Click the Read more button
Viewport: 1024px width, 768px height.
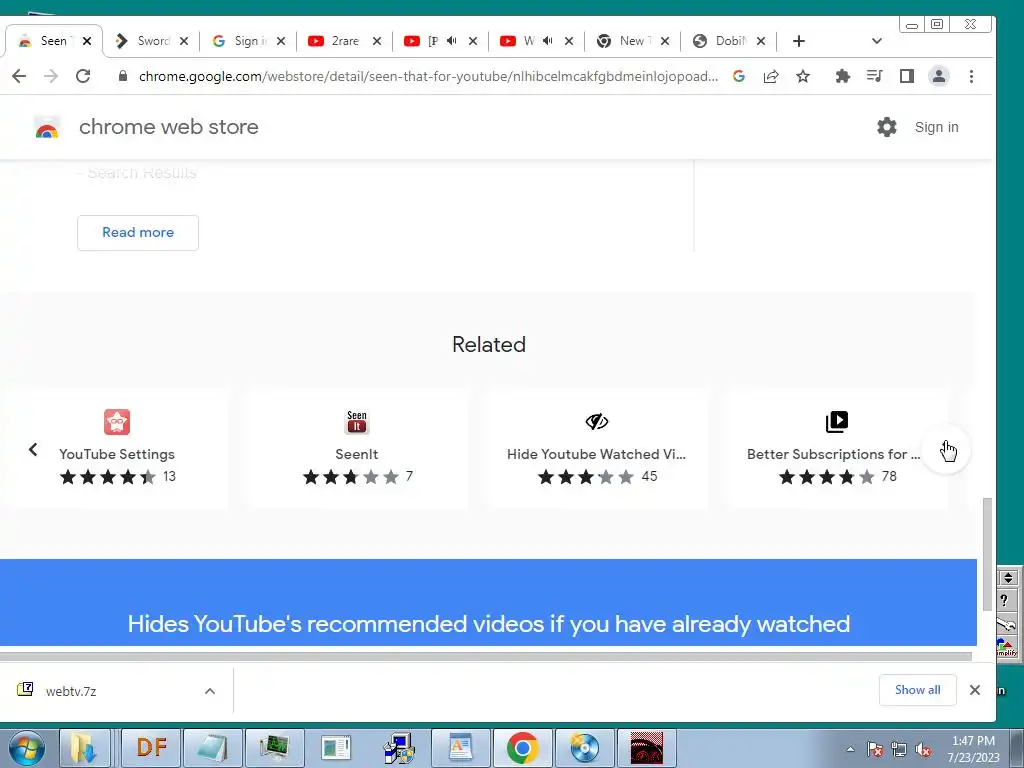138,232
